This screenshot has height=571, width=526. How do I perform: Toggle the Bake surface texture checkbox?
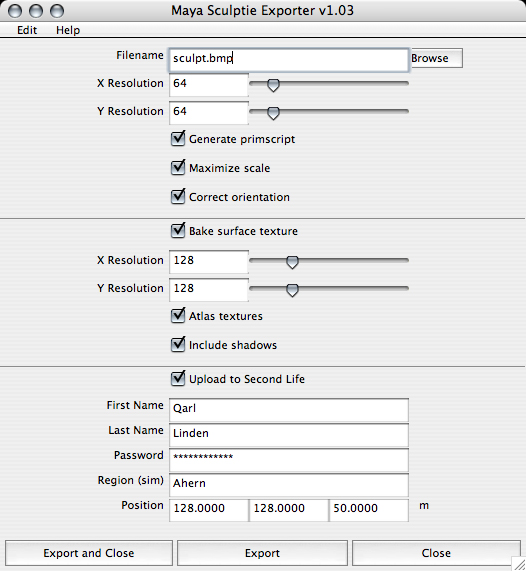178,231
